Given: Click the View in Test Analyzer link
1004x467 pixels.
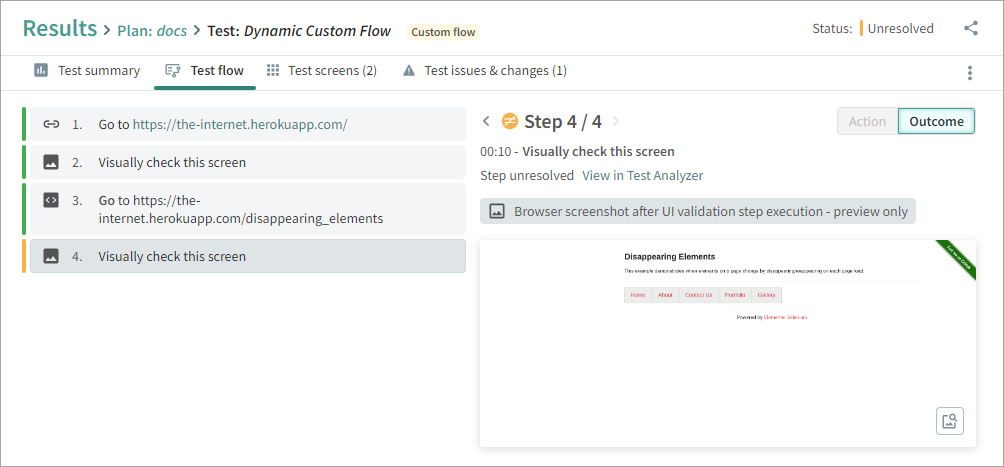Looking at the screenshot, I should pyautogui.click(x=642, y=176).
